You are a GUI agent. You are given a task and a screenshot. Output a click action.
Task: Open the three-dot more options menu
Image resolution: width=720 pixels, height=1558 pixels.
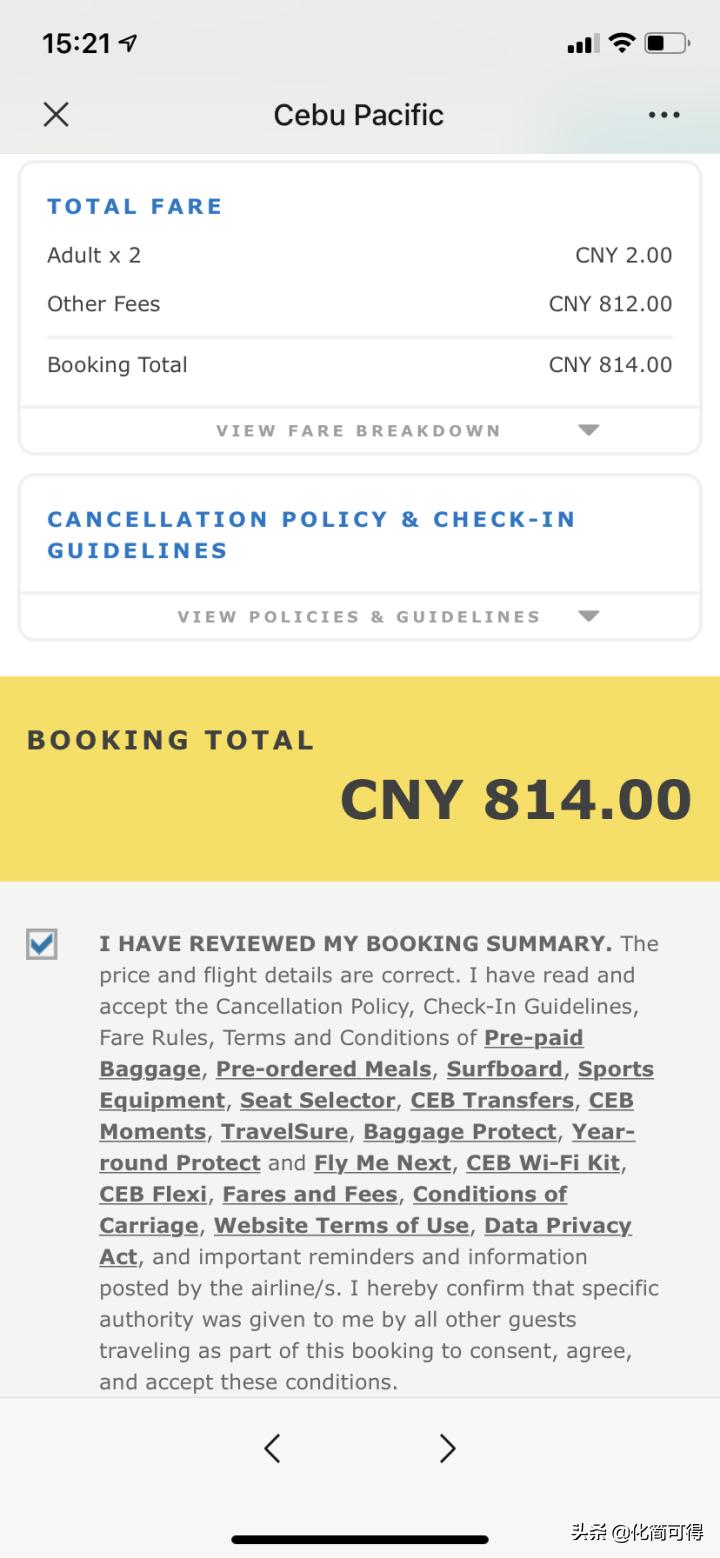point(664,115)
